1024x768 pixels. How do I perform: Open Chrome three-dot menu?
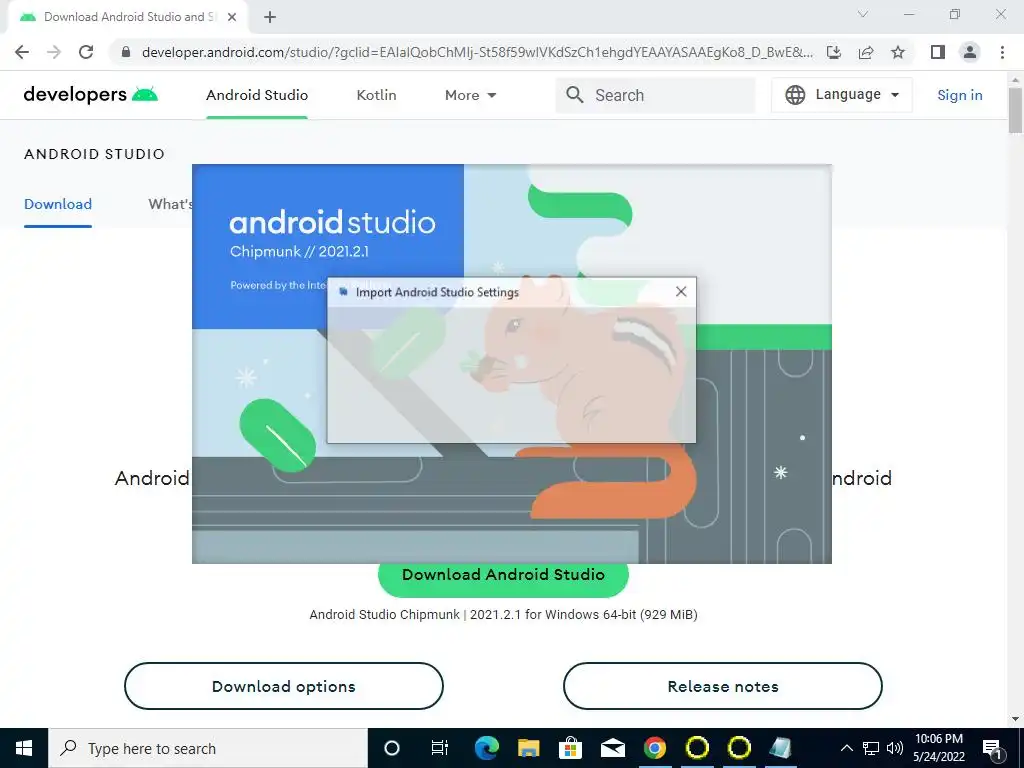[1002, 52]
